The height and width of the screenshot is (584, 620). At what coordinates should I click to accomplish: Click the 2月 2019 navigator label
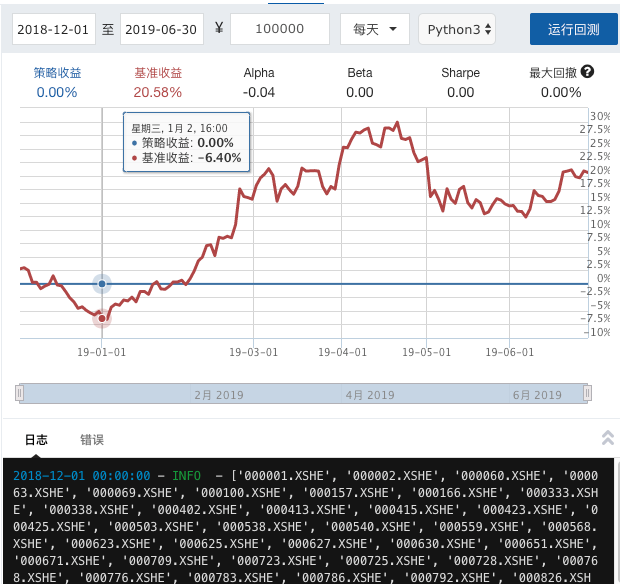coord(219,395)
